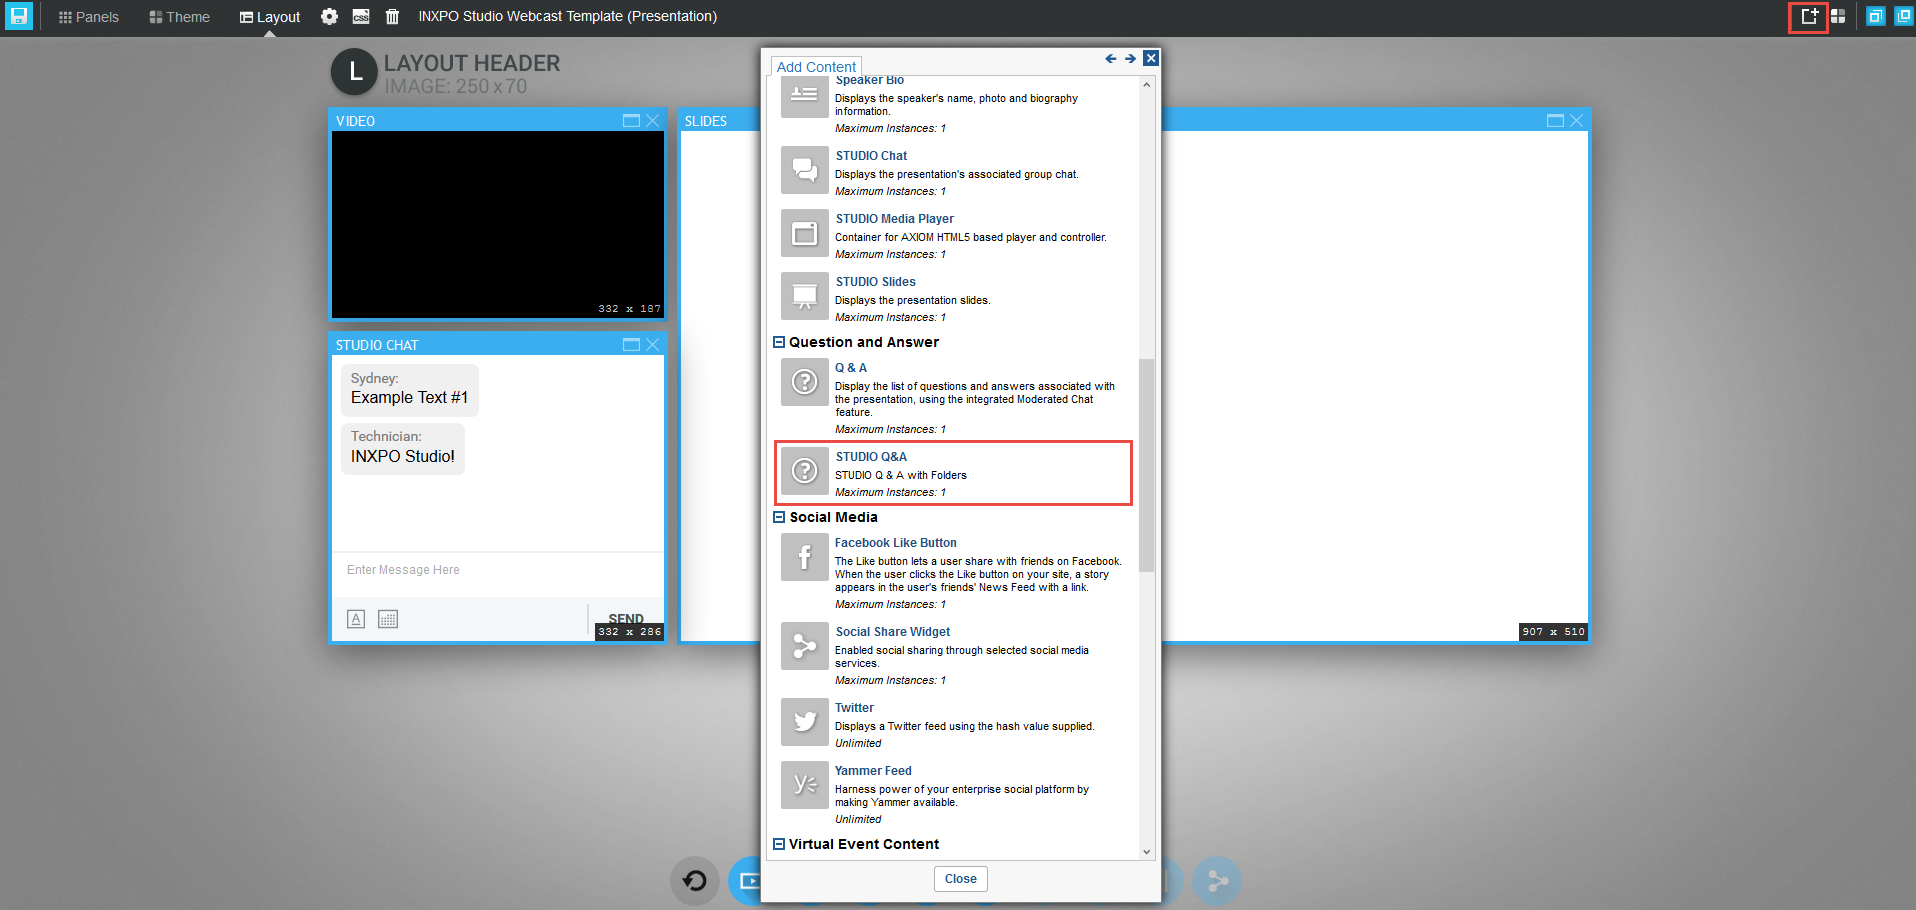Open the CSS editor icon
The height and width of the screenshot is (910, 1916).
pyautogui.click(x=361, y=17)
